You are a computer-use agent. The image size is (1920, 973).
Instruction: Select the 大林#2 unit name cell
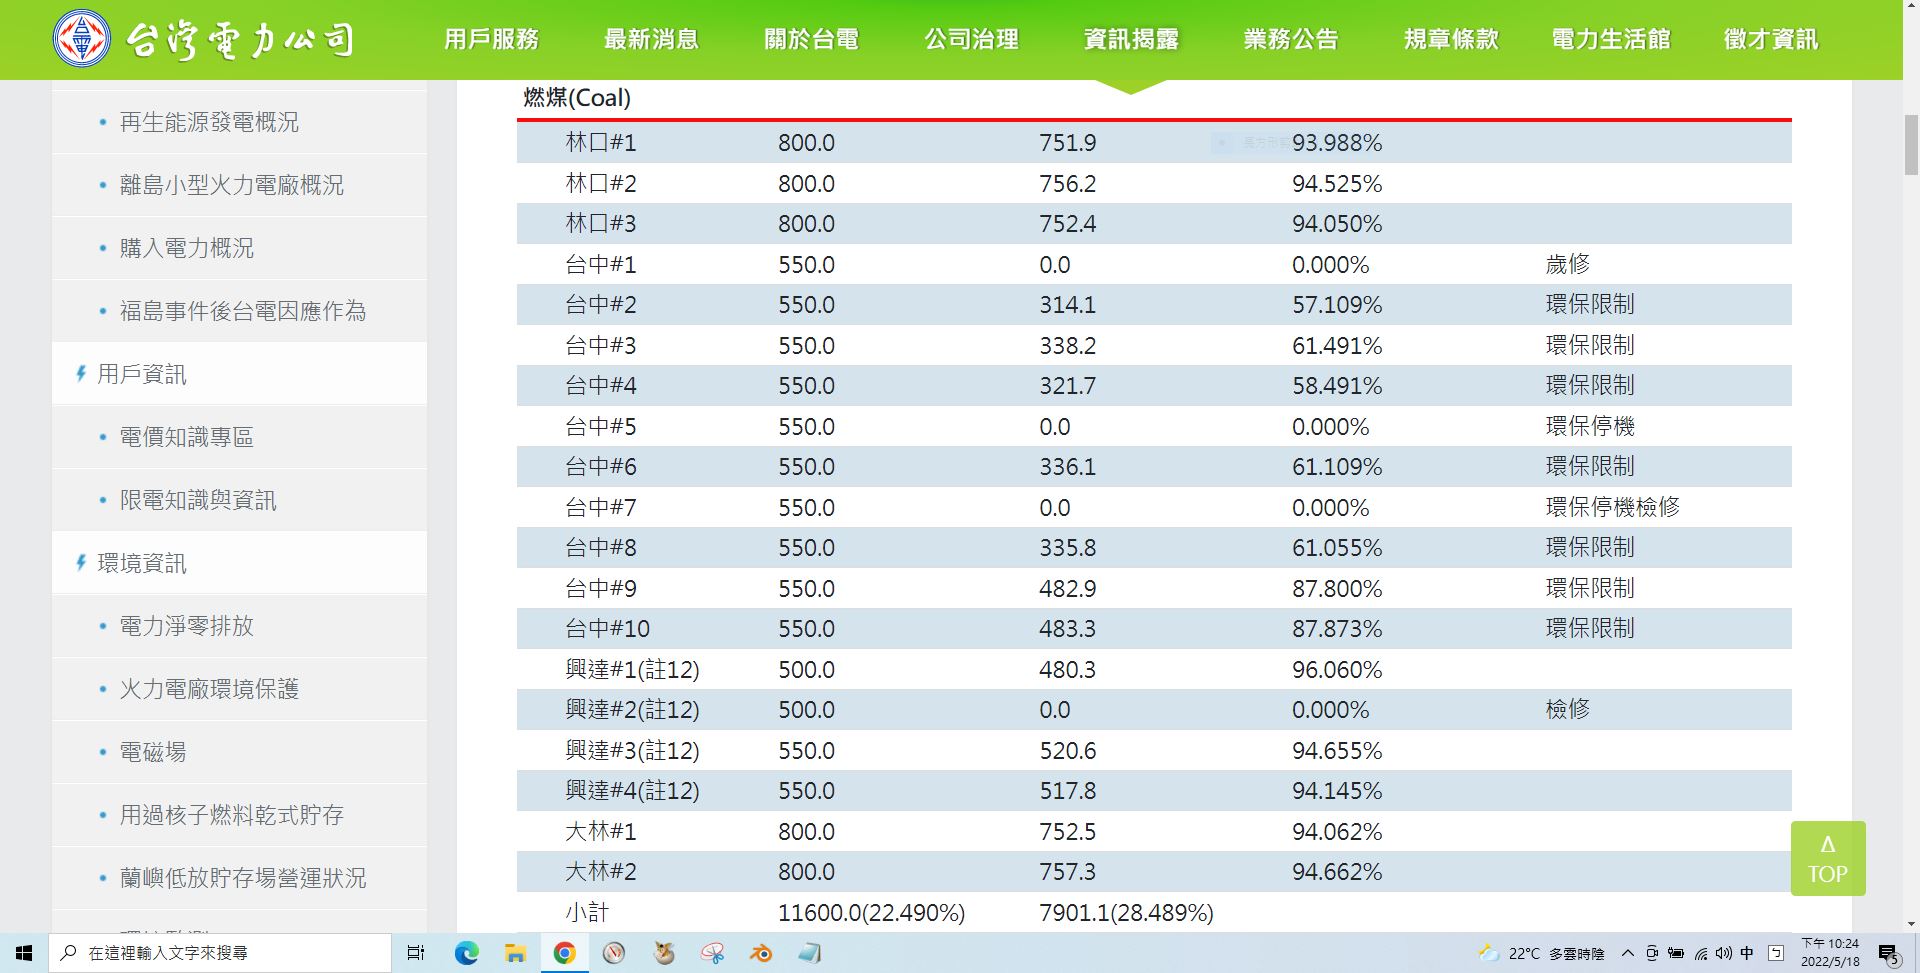[x=601, y=871]
